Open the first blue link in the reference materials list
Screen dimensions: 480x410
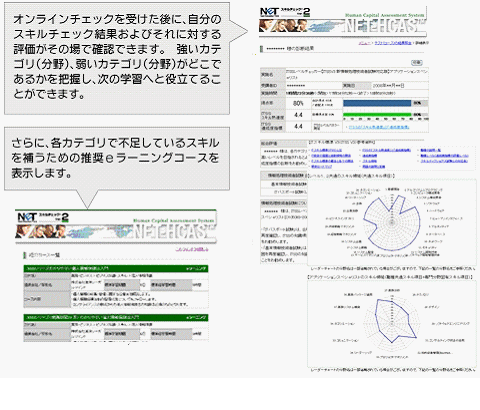tap(326, 150)
